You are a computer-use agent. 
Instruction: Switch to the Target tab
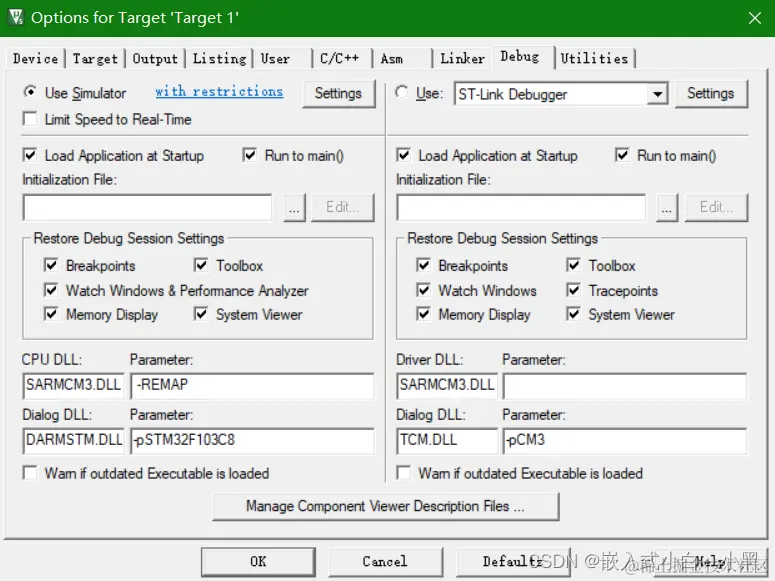tap(95, 59)
